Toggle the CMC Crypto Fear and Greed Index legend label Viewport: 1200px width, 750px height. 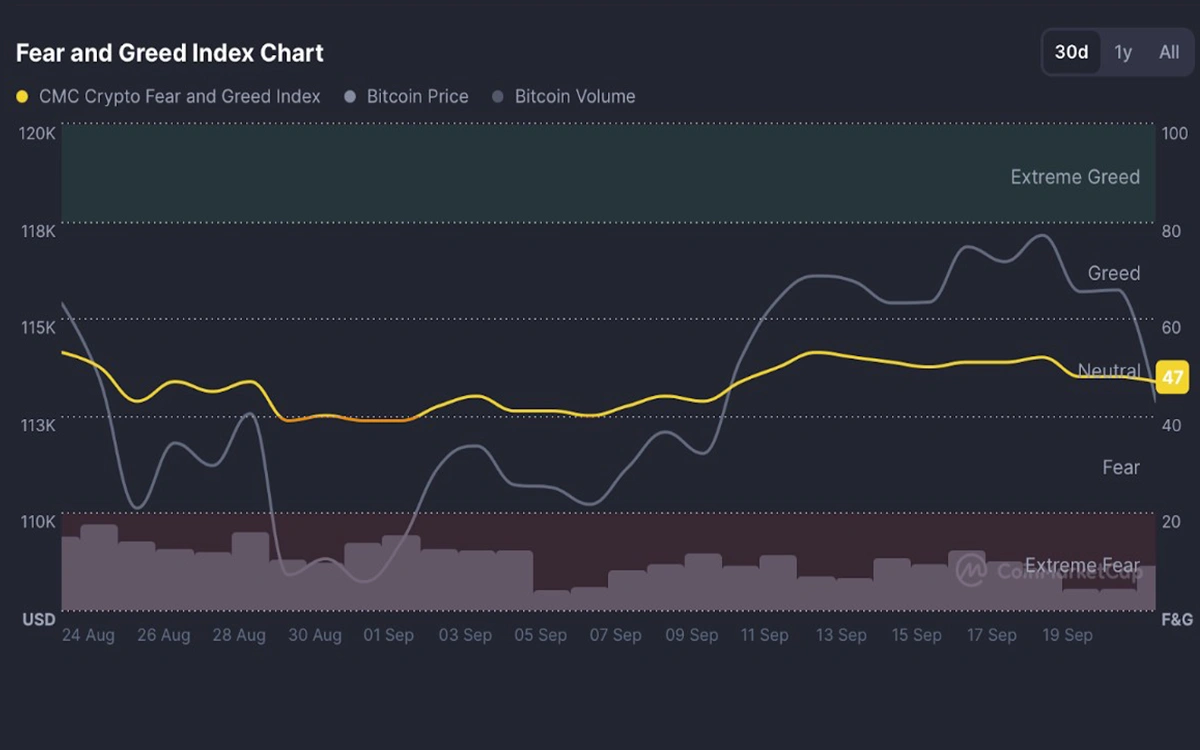click(179, 97)
